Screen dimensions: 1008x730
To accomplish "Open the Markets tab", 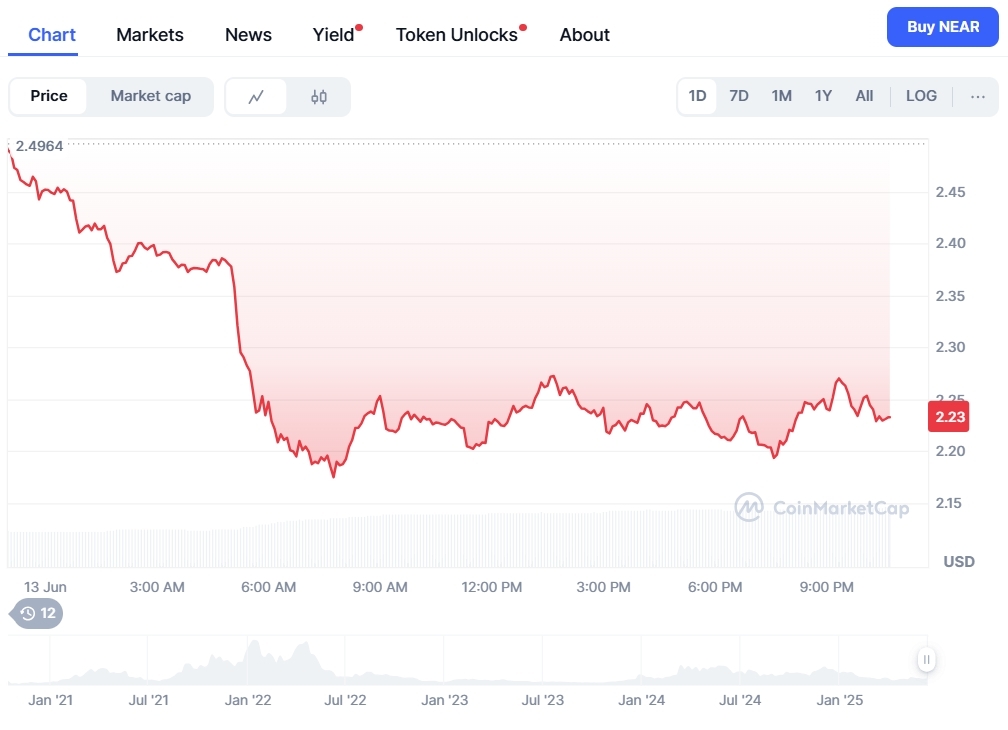I will [150, 35].
